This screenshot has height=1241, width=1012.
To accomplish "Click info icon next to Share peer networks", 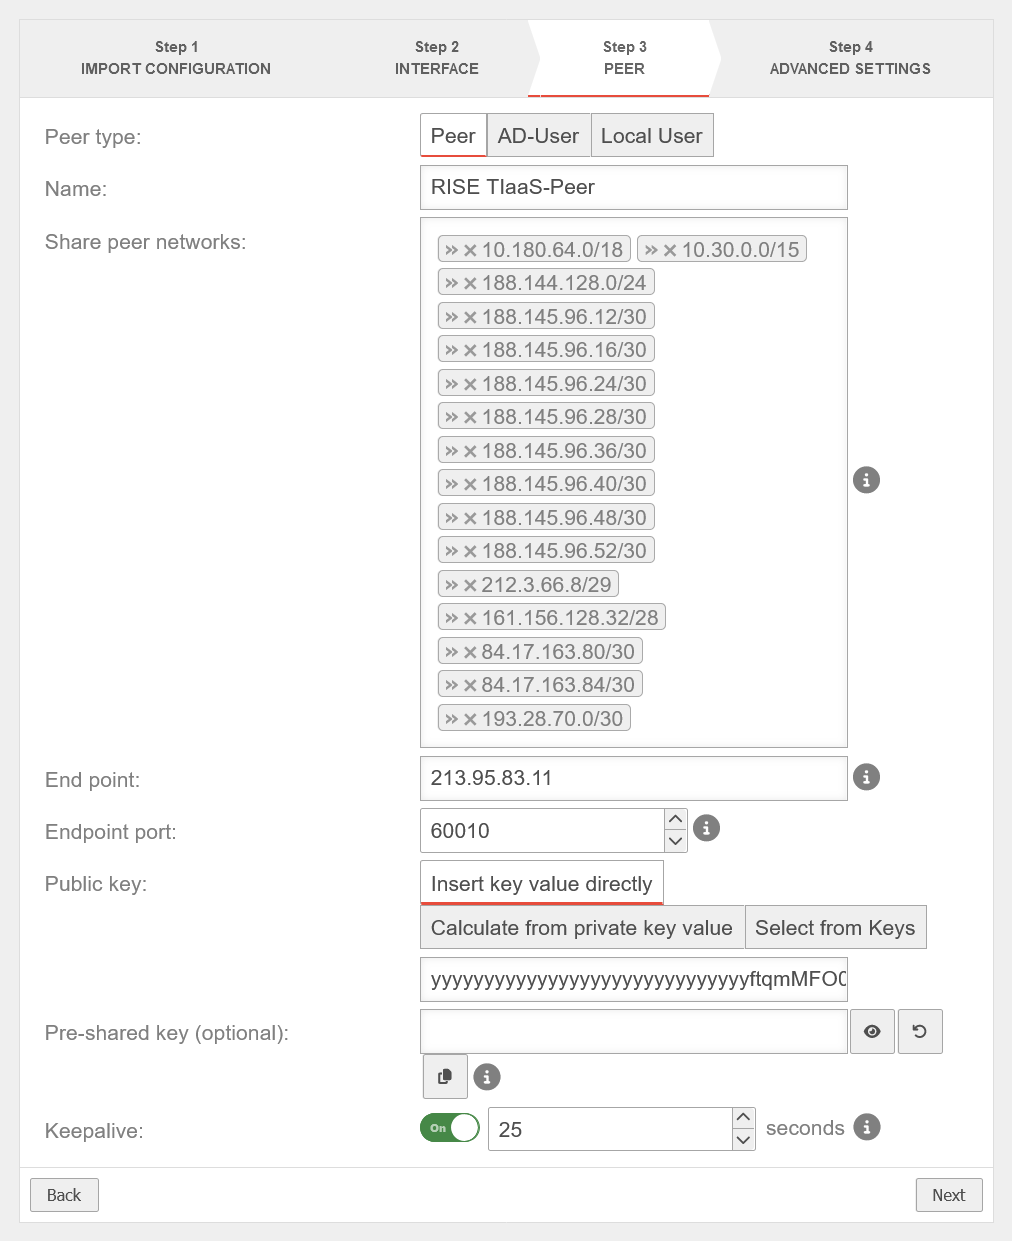I will tap(866, 480).
